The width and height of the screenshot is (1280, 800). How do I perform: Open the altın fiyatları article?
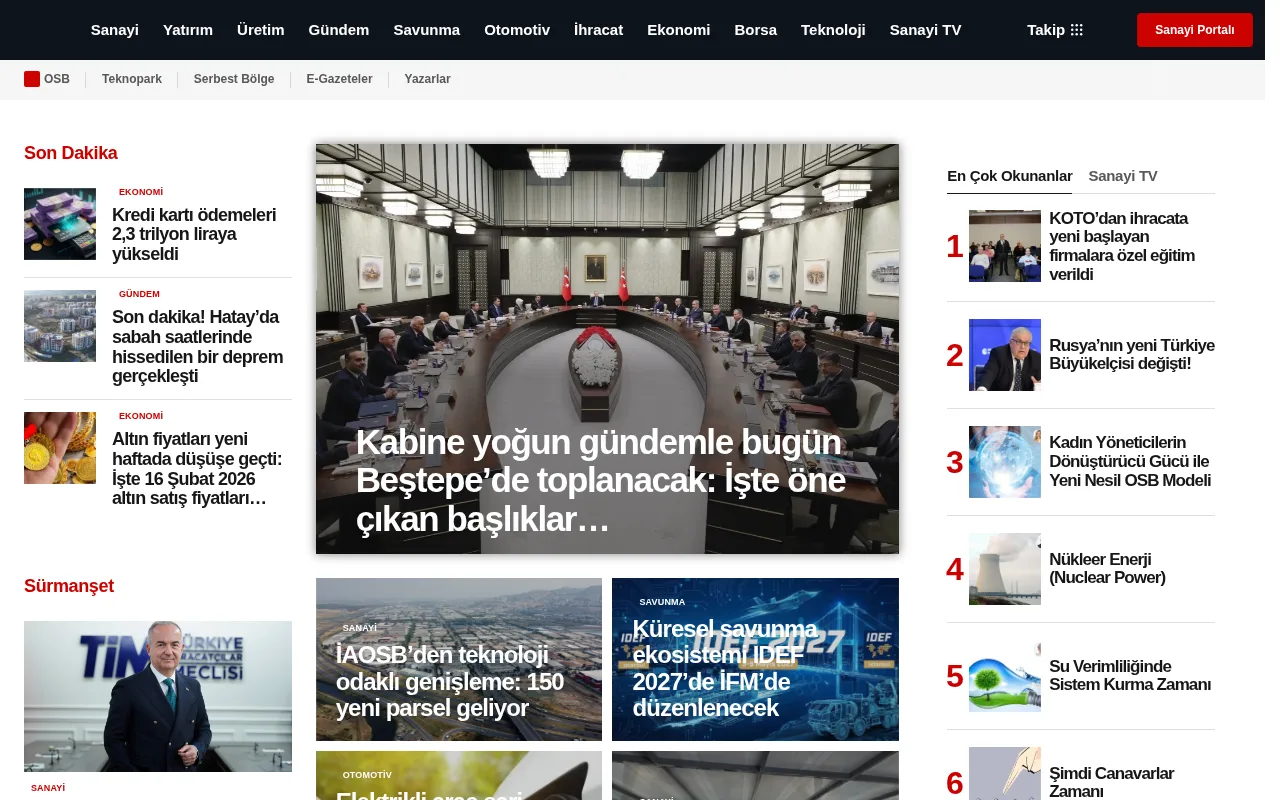point(196,469)
